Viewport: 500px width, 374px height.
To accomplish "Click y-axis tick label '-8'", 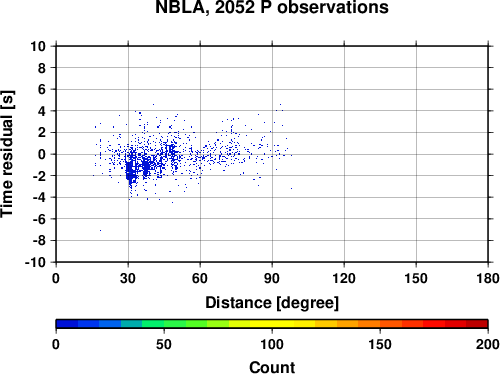I will [x=39, y=241].
